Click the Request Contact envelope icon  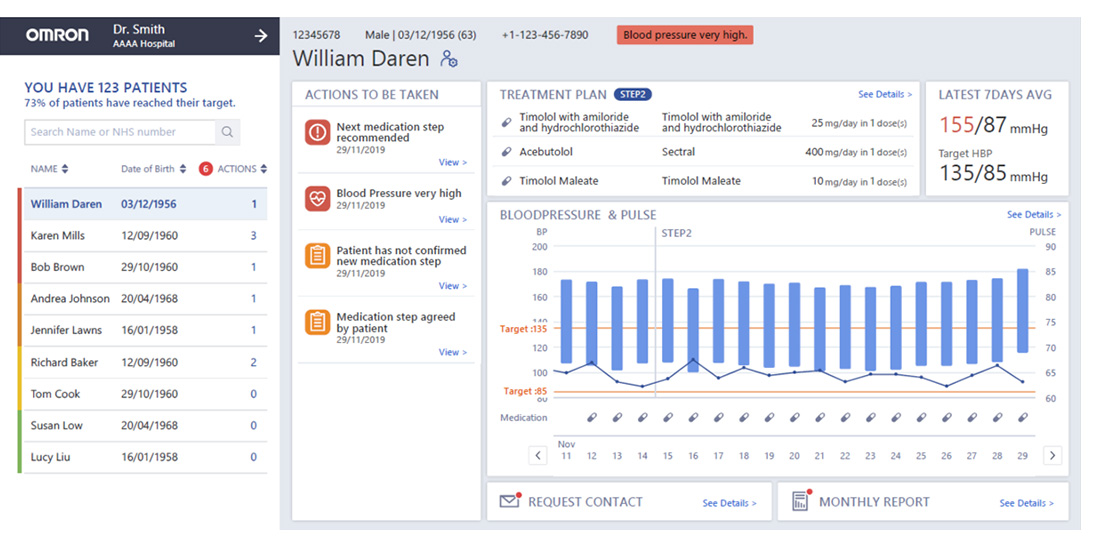coord(510,502)
